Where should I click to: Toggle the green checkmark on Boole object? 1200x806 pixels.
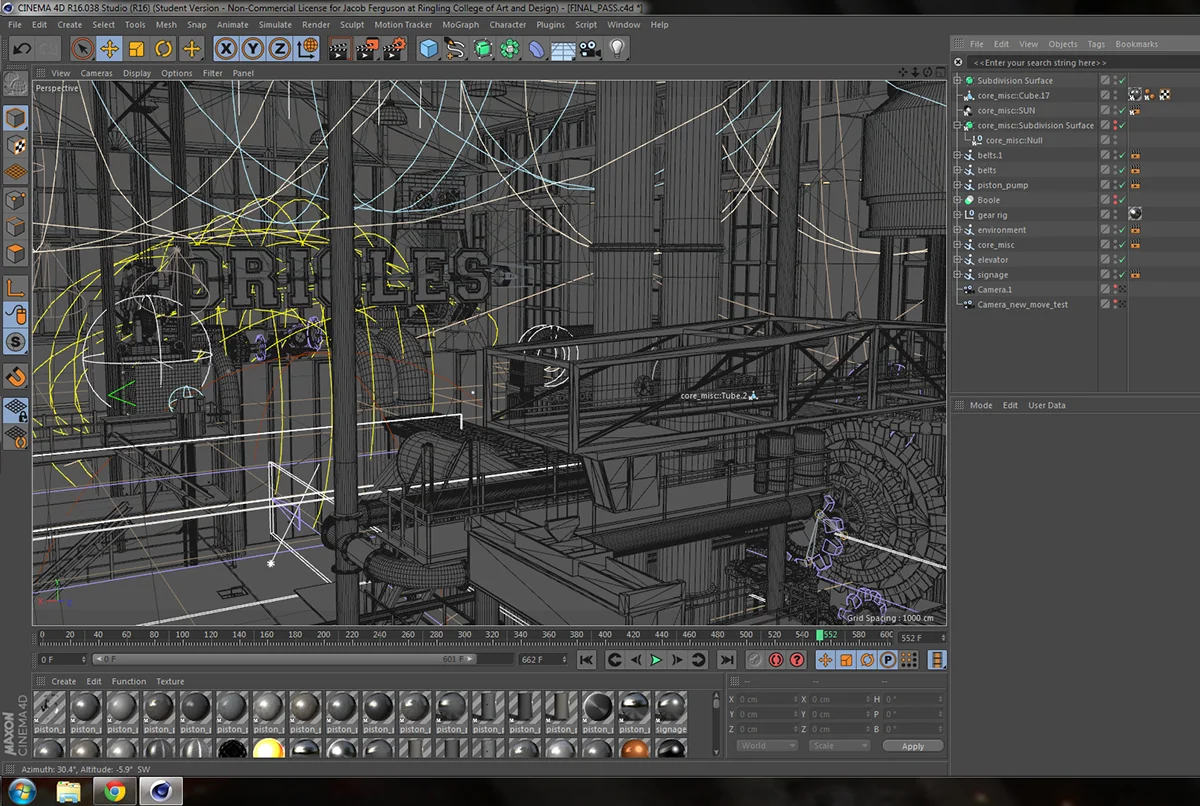pyautogui.click(x=1122, y=200)
